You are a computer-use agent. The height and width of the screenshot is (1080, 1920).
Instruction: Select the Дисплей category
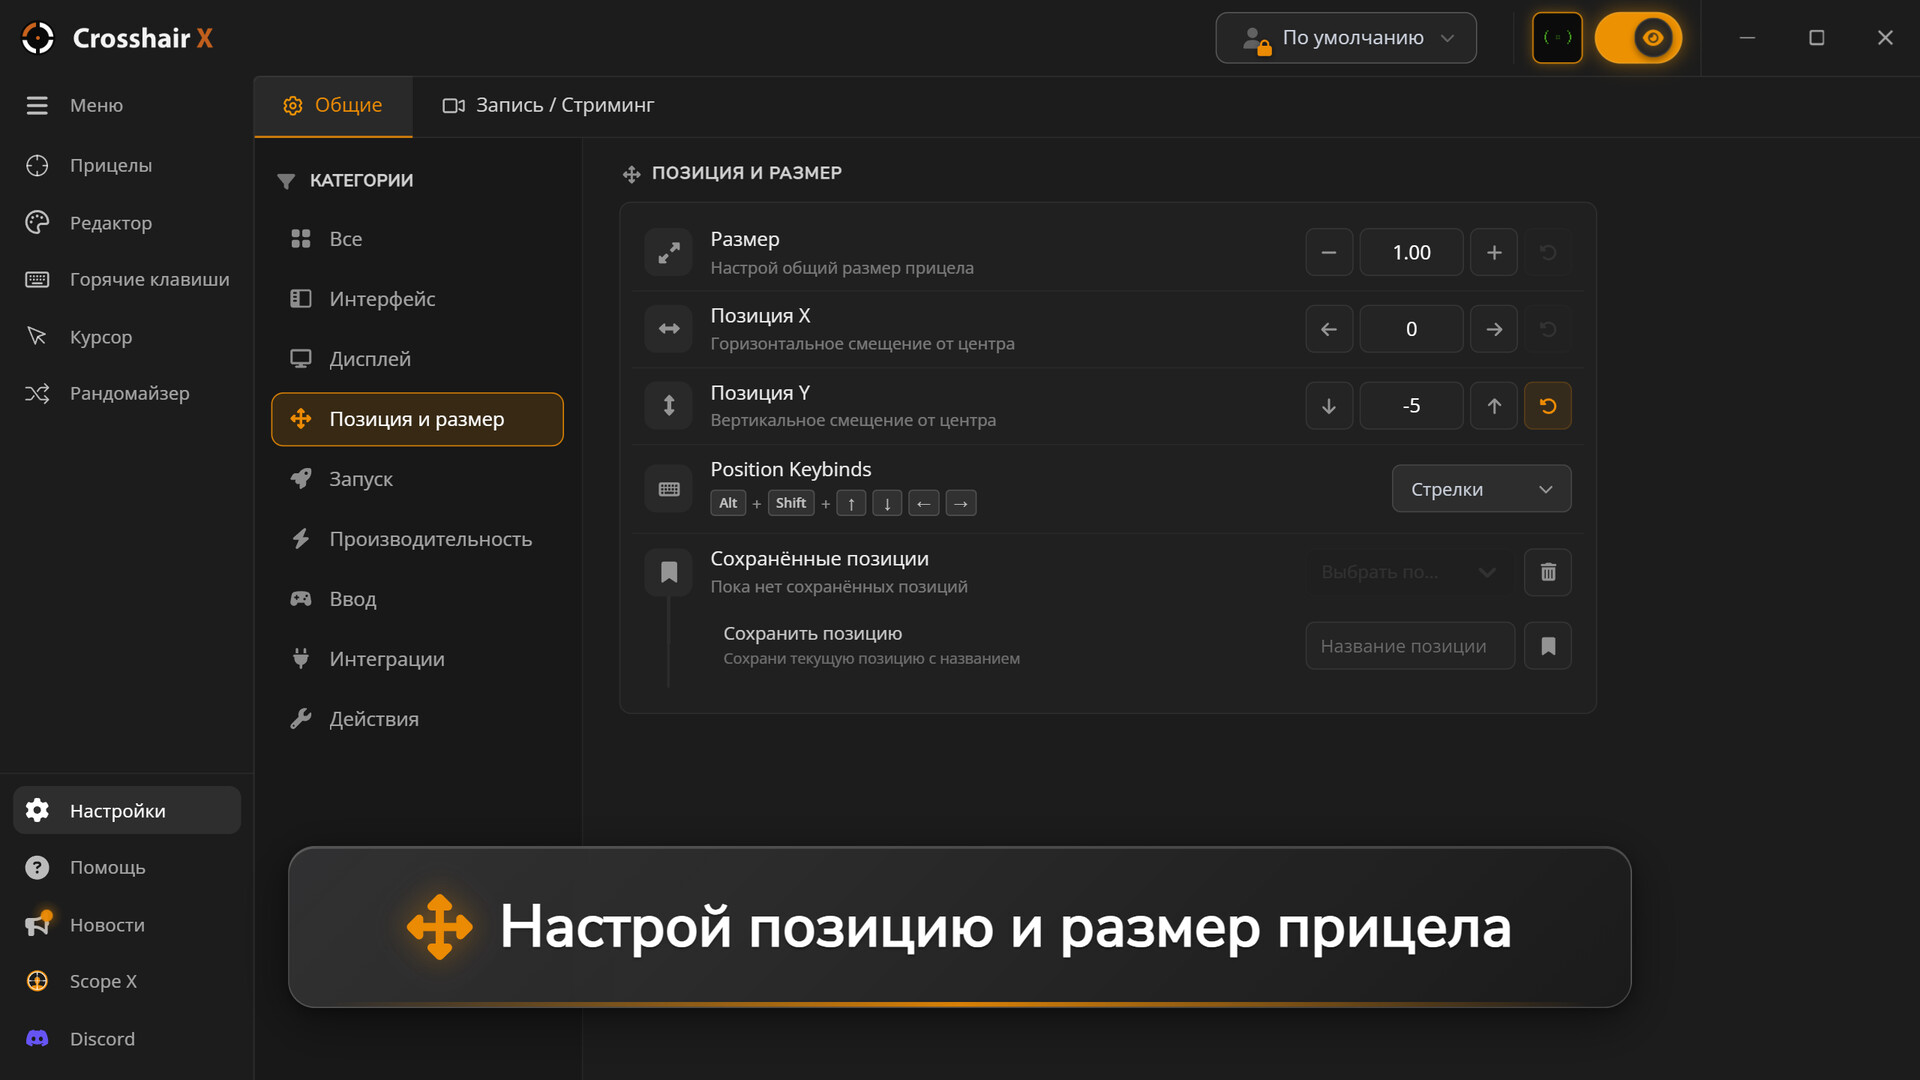[x=417, y=359]
